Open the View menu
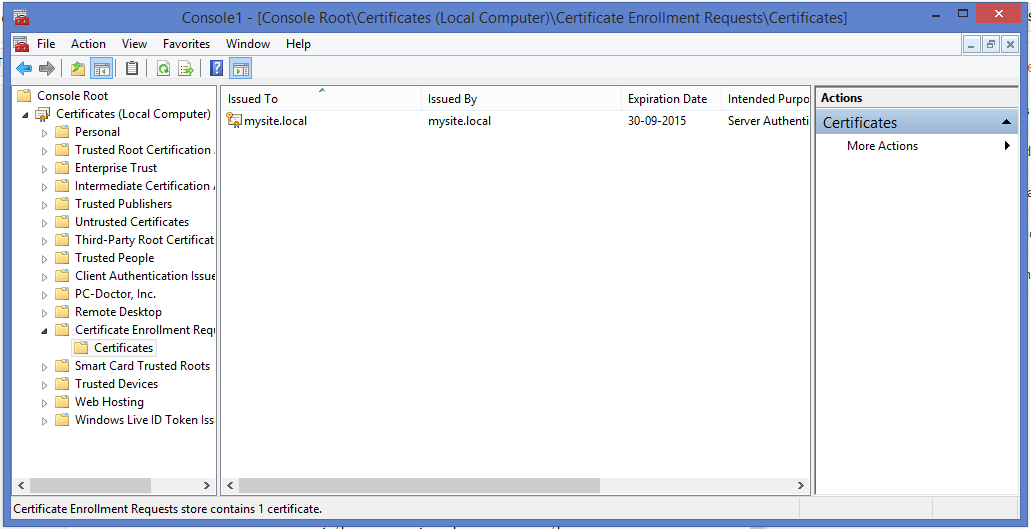The width and height of the screenshot is (1031, 529). click(134, 44)
